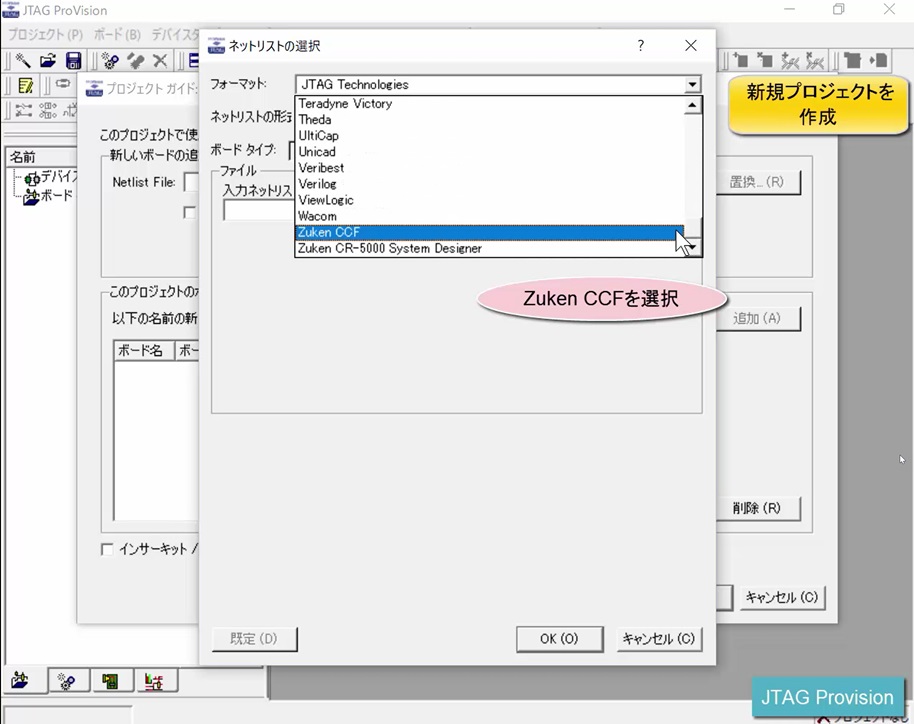This screenshot has height=724, width=914.
Task: Click the add board toolbar icon
Action: [x=740, y=60]
